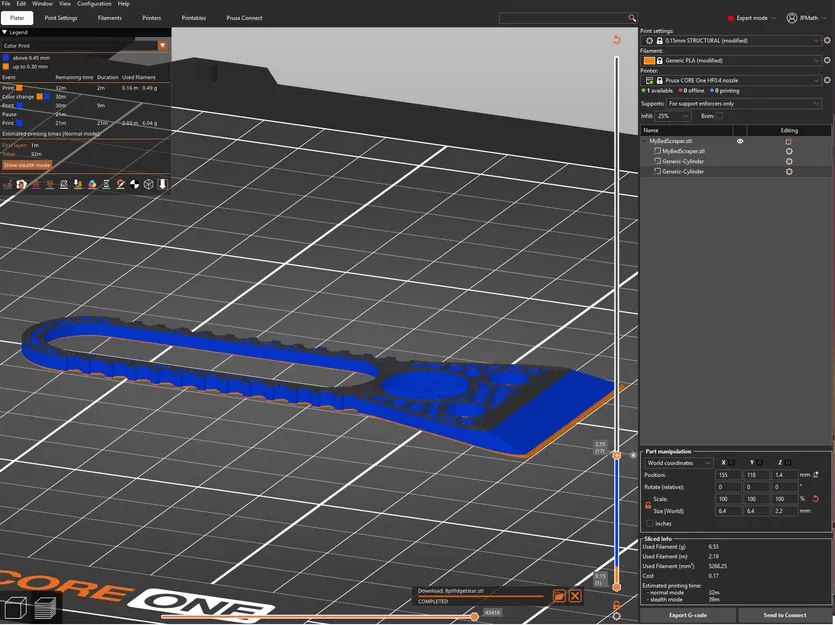Open downloads folder icon in notification
This screenshot has width=835, height=625.
(559, 596)
